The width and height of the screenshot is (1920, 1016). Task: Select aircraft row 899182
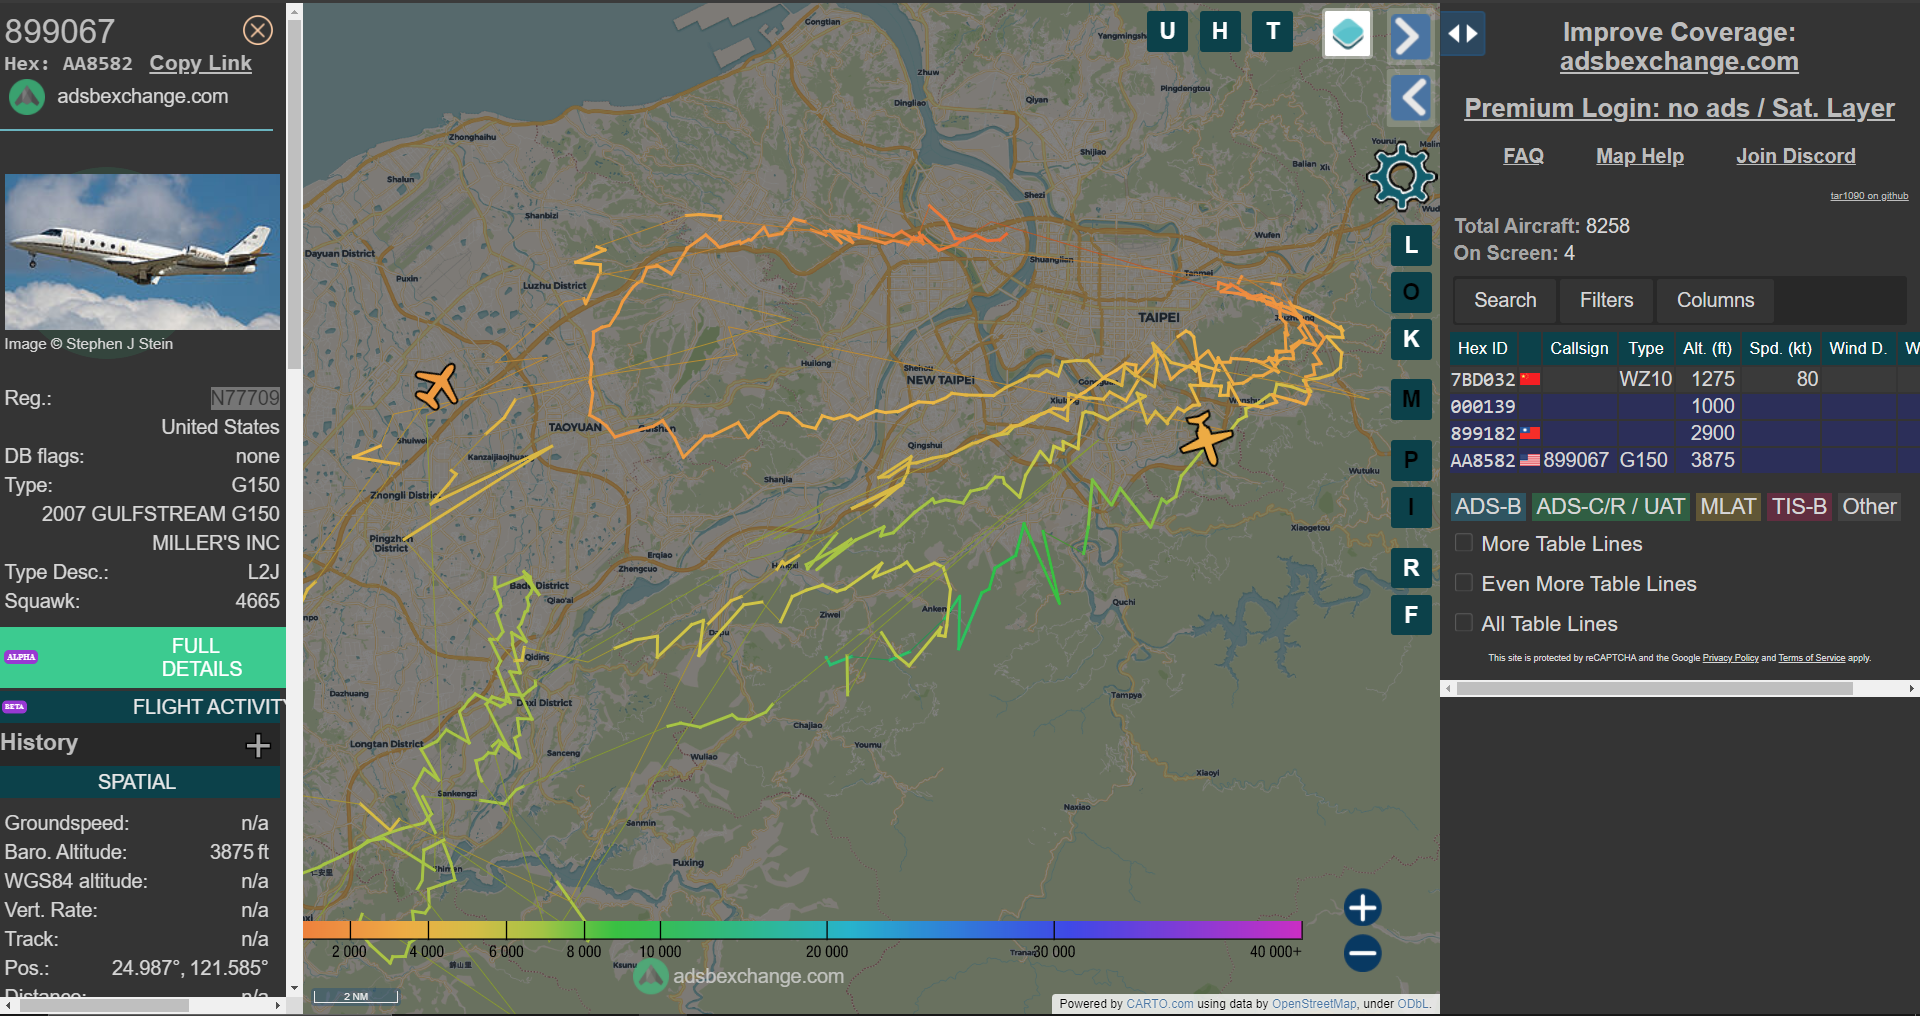(1684, 433)
